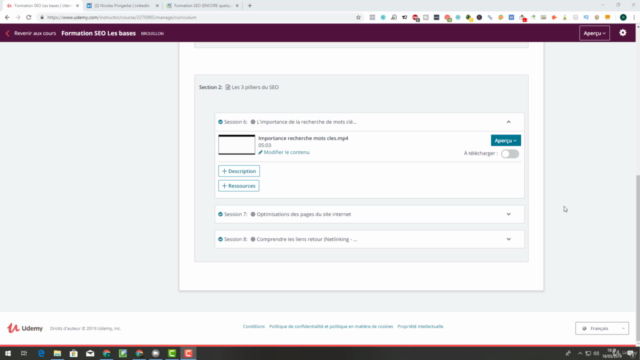
Task: Click Revenir aux cours link
Action: point(35,33)
